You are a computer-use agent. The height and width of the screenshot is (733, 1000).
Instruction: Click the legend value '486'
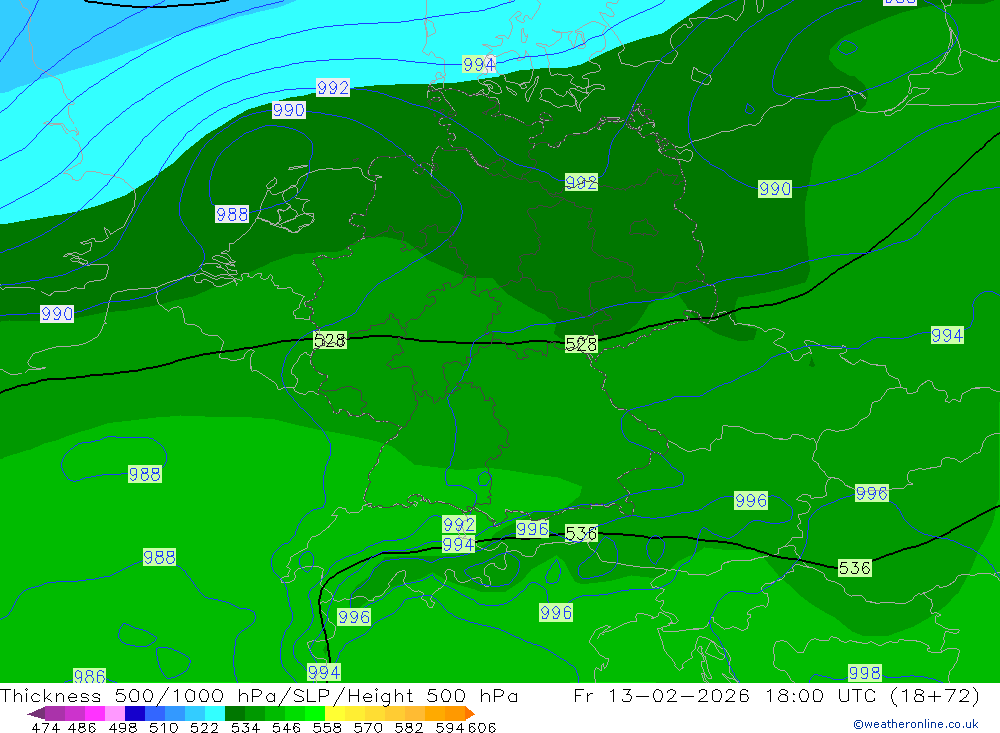[82, 728]
